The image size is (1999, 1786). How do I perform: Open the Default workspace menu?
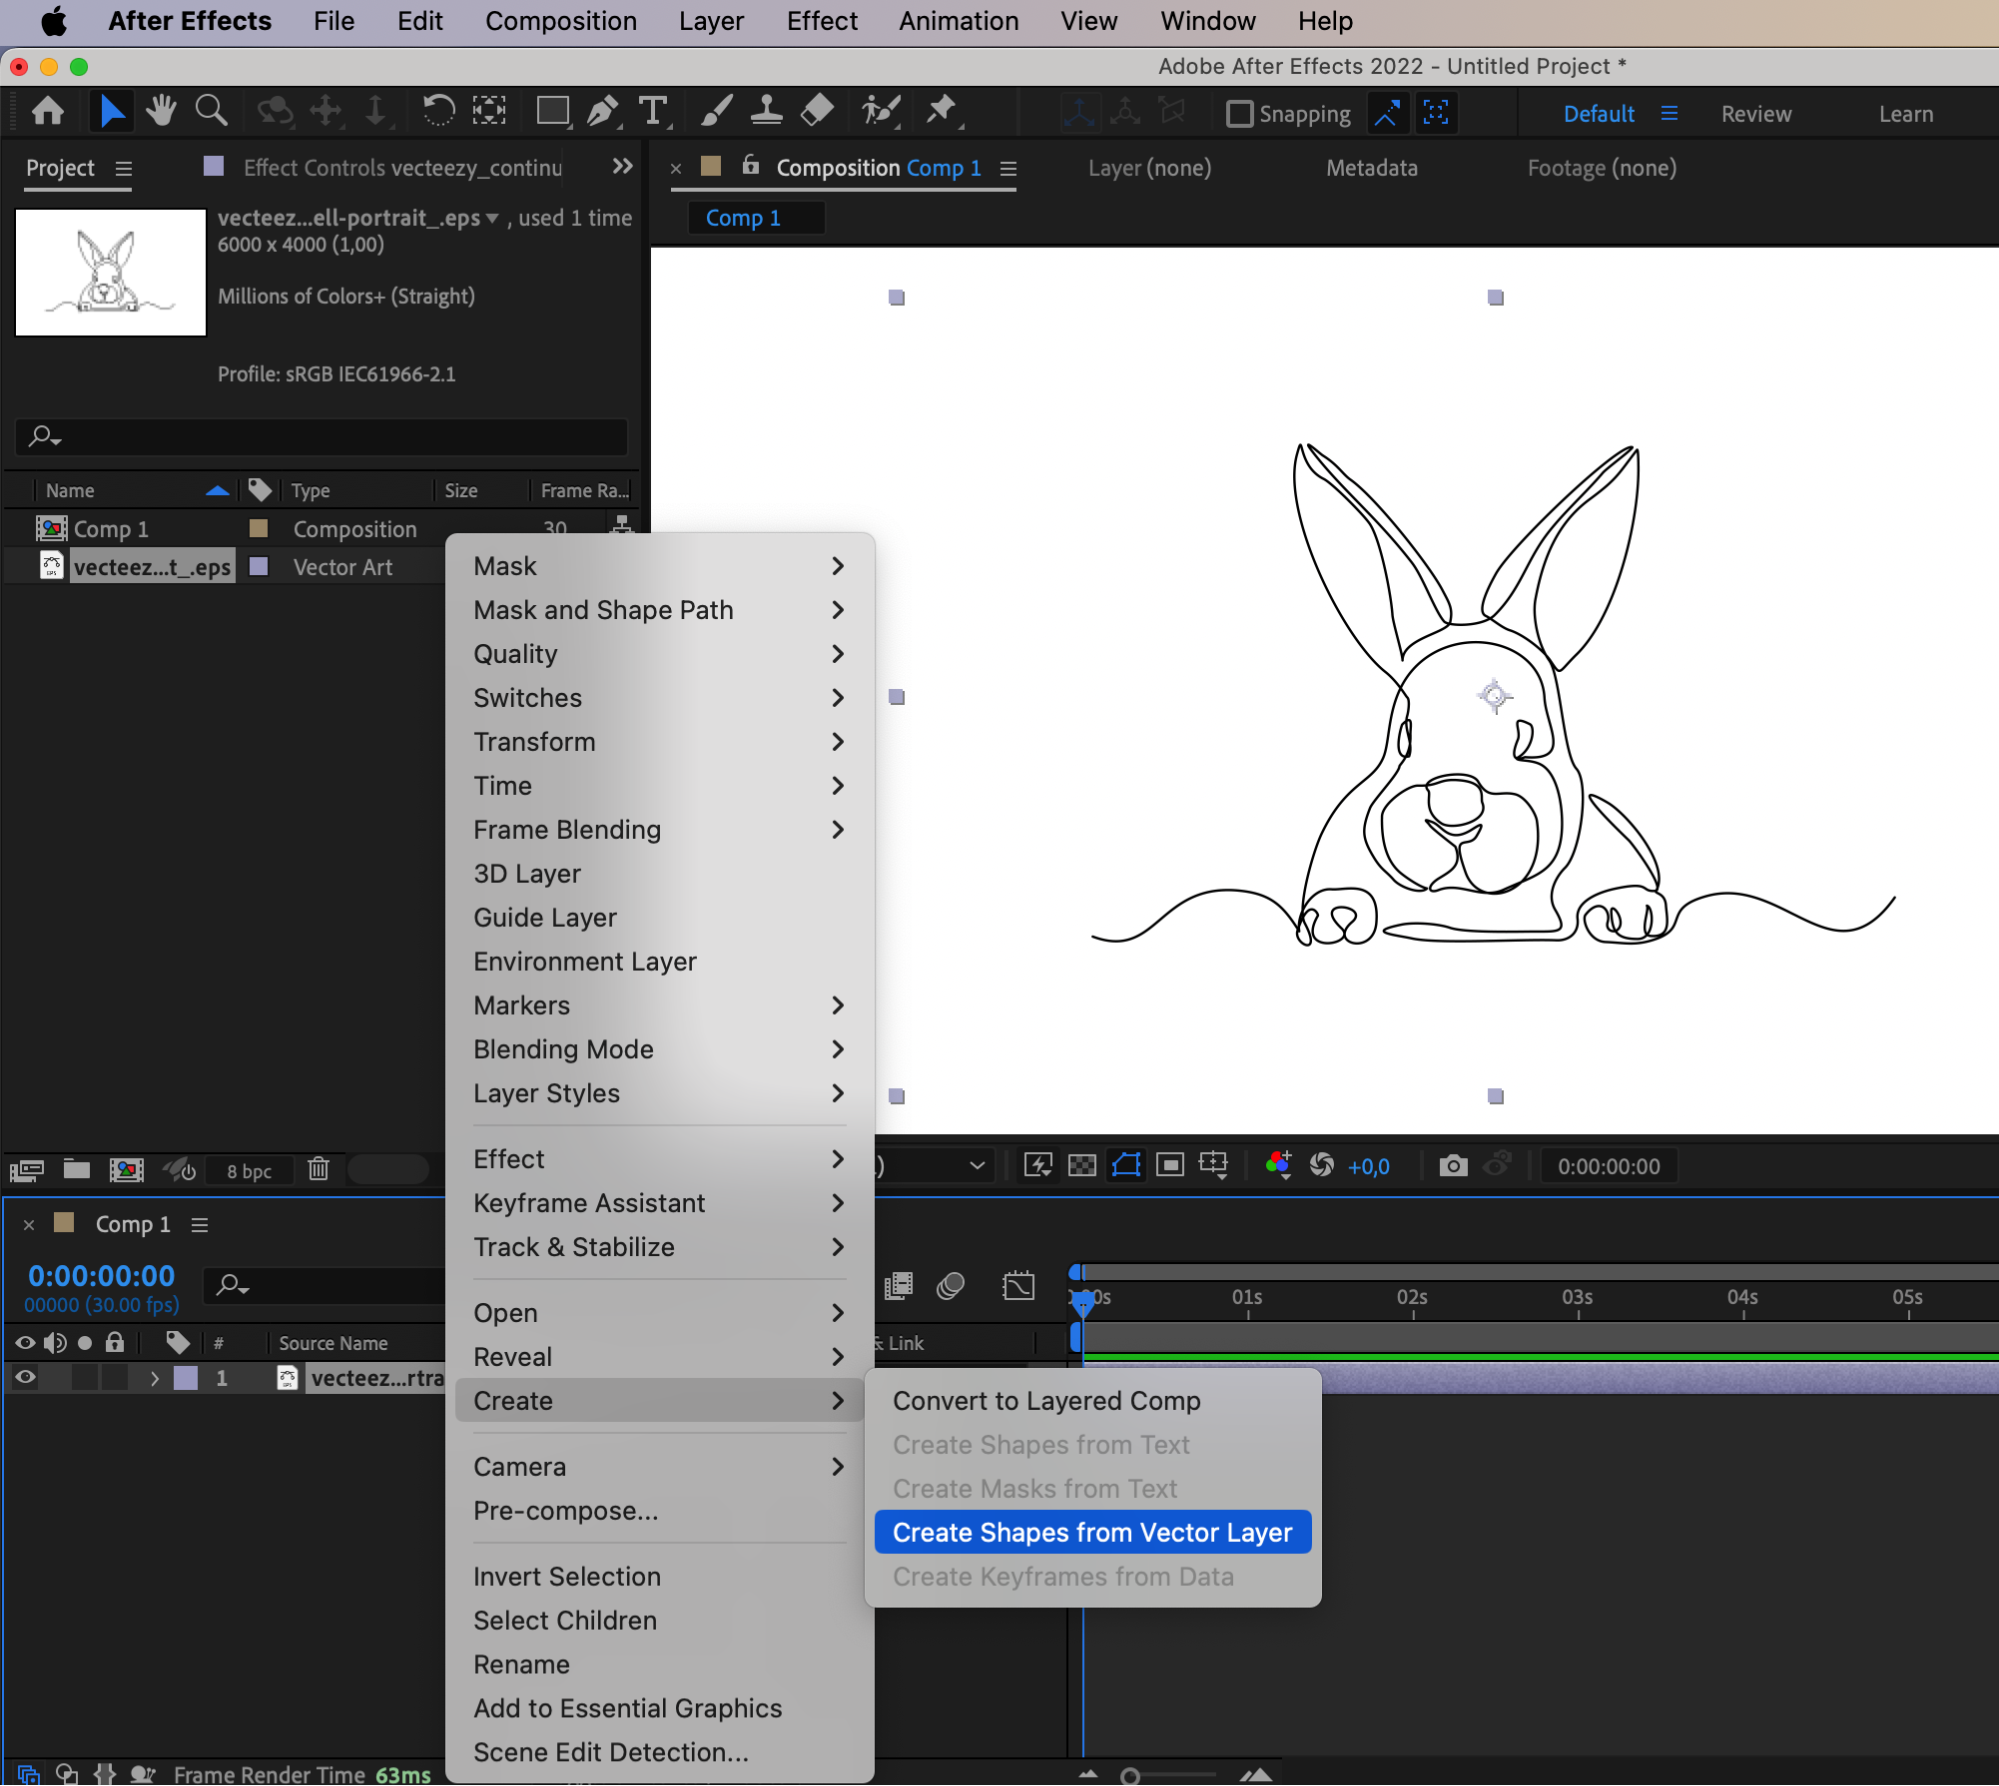[x=1668, y=114]
